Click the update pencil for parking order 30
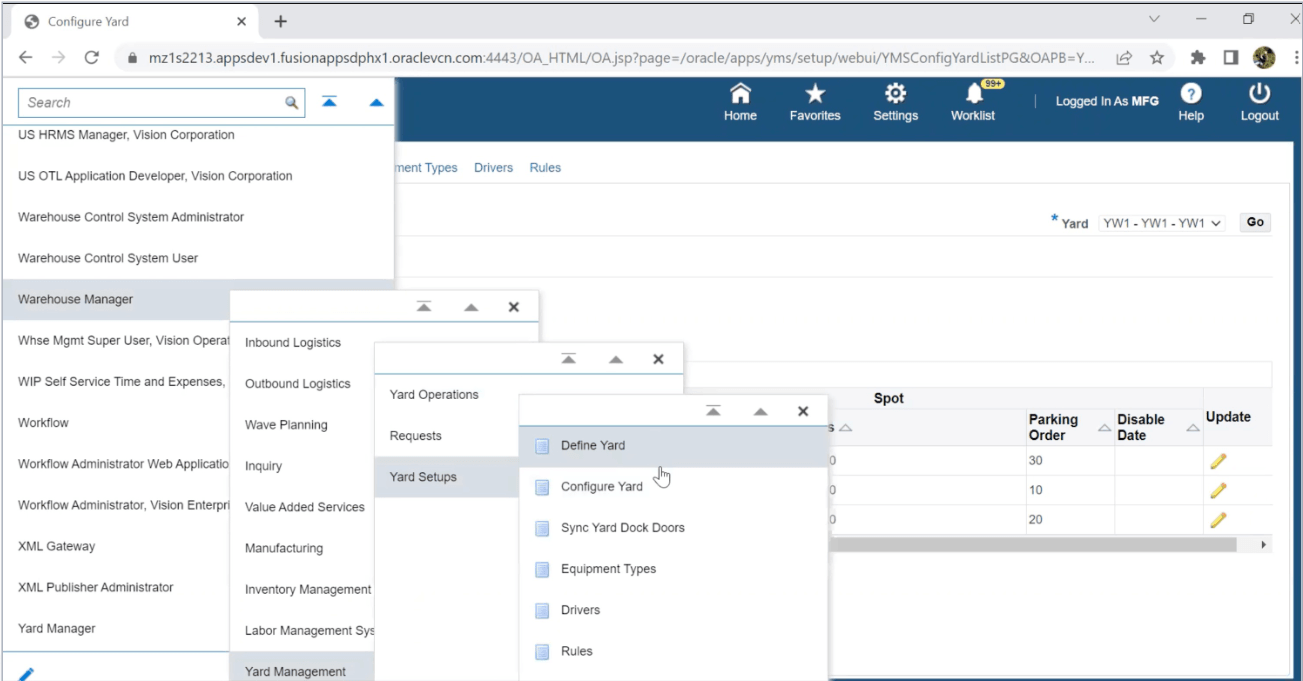Viewport: 1303px width, 681px height. point(1217,461)
